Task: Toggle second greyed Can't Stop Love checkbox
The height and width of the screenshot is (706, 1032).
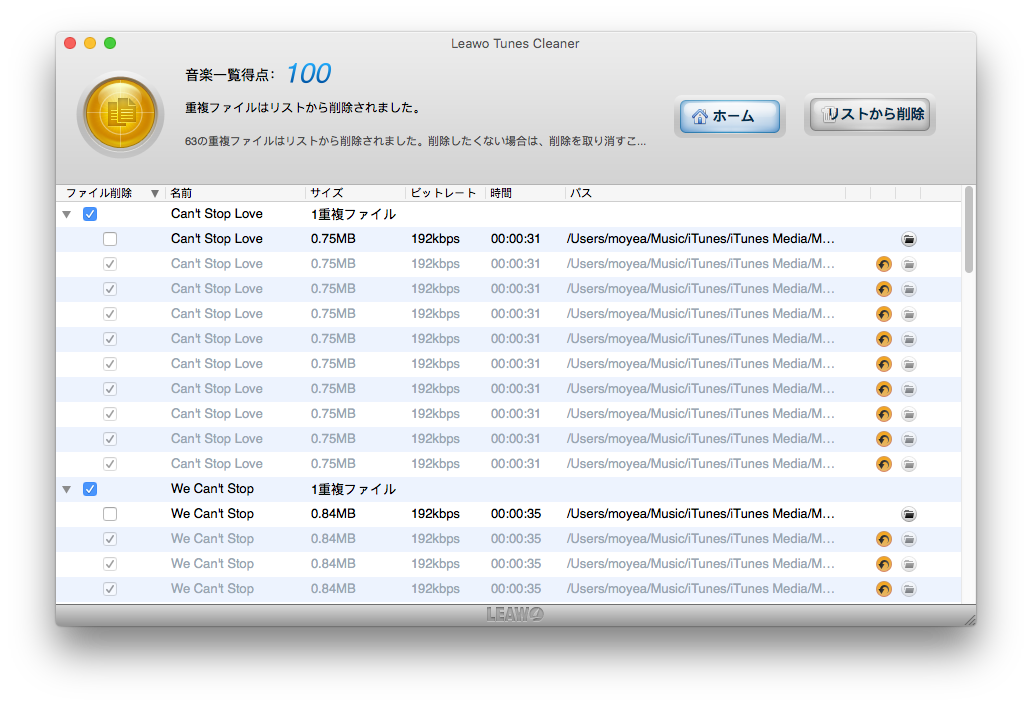Action: click(110, 289)
